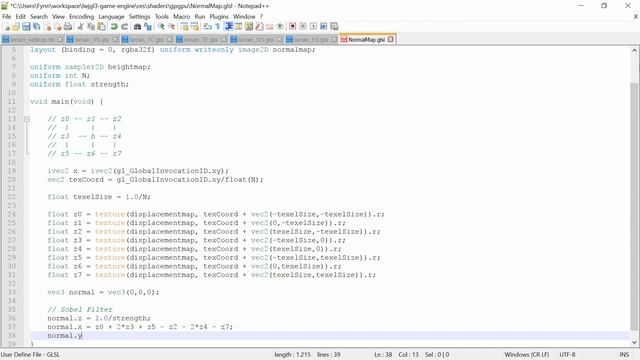The width and height of the screenshot is (640, 360).
Task: Open the Macro menu
Action: click(182, 17)
